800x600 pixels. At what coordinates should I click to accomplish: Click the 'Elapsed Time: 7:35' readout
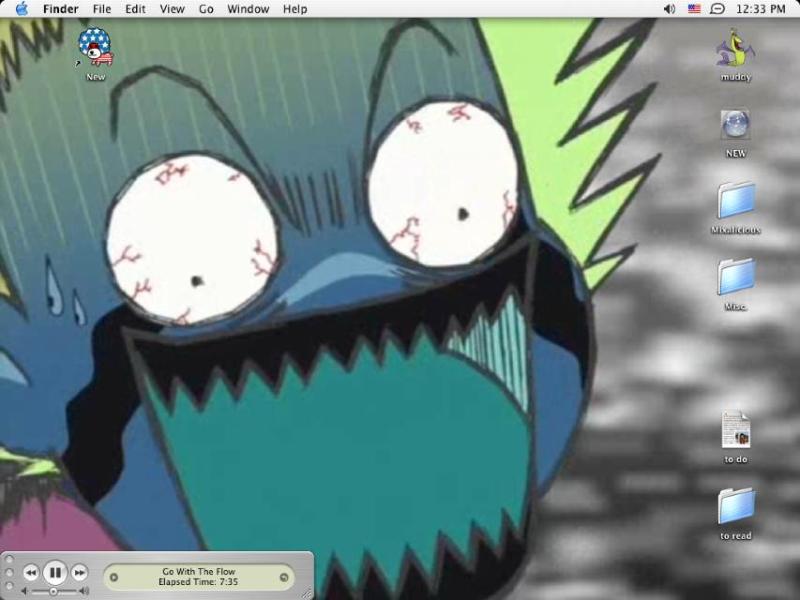pos(198,582)
